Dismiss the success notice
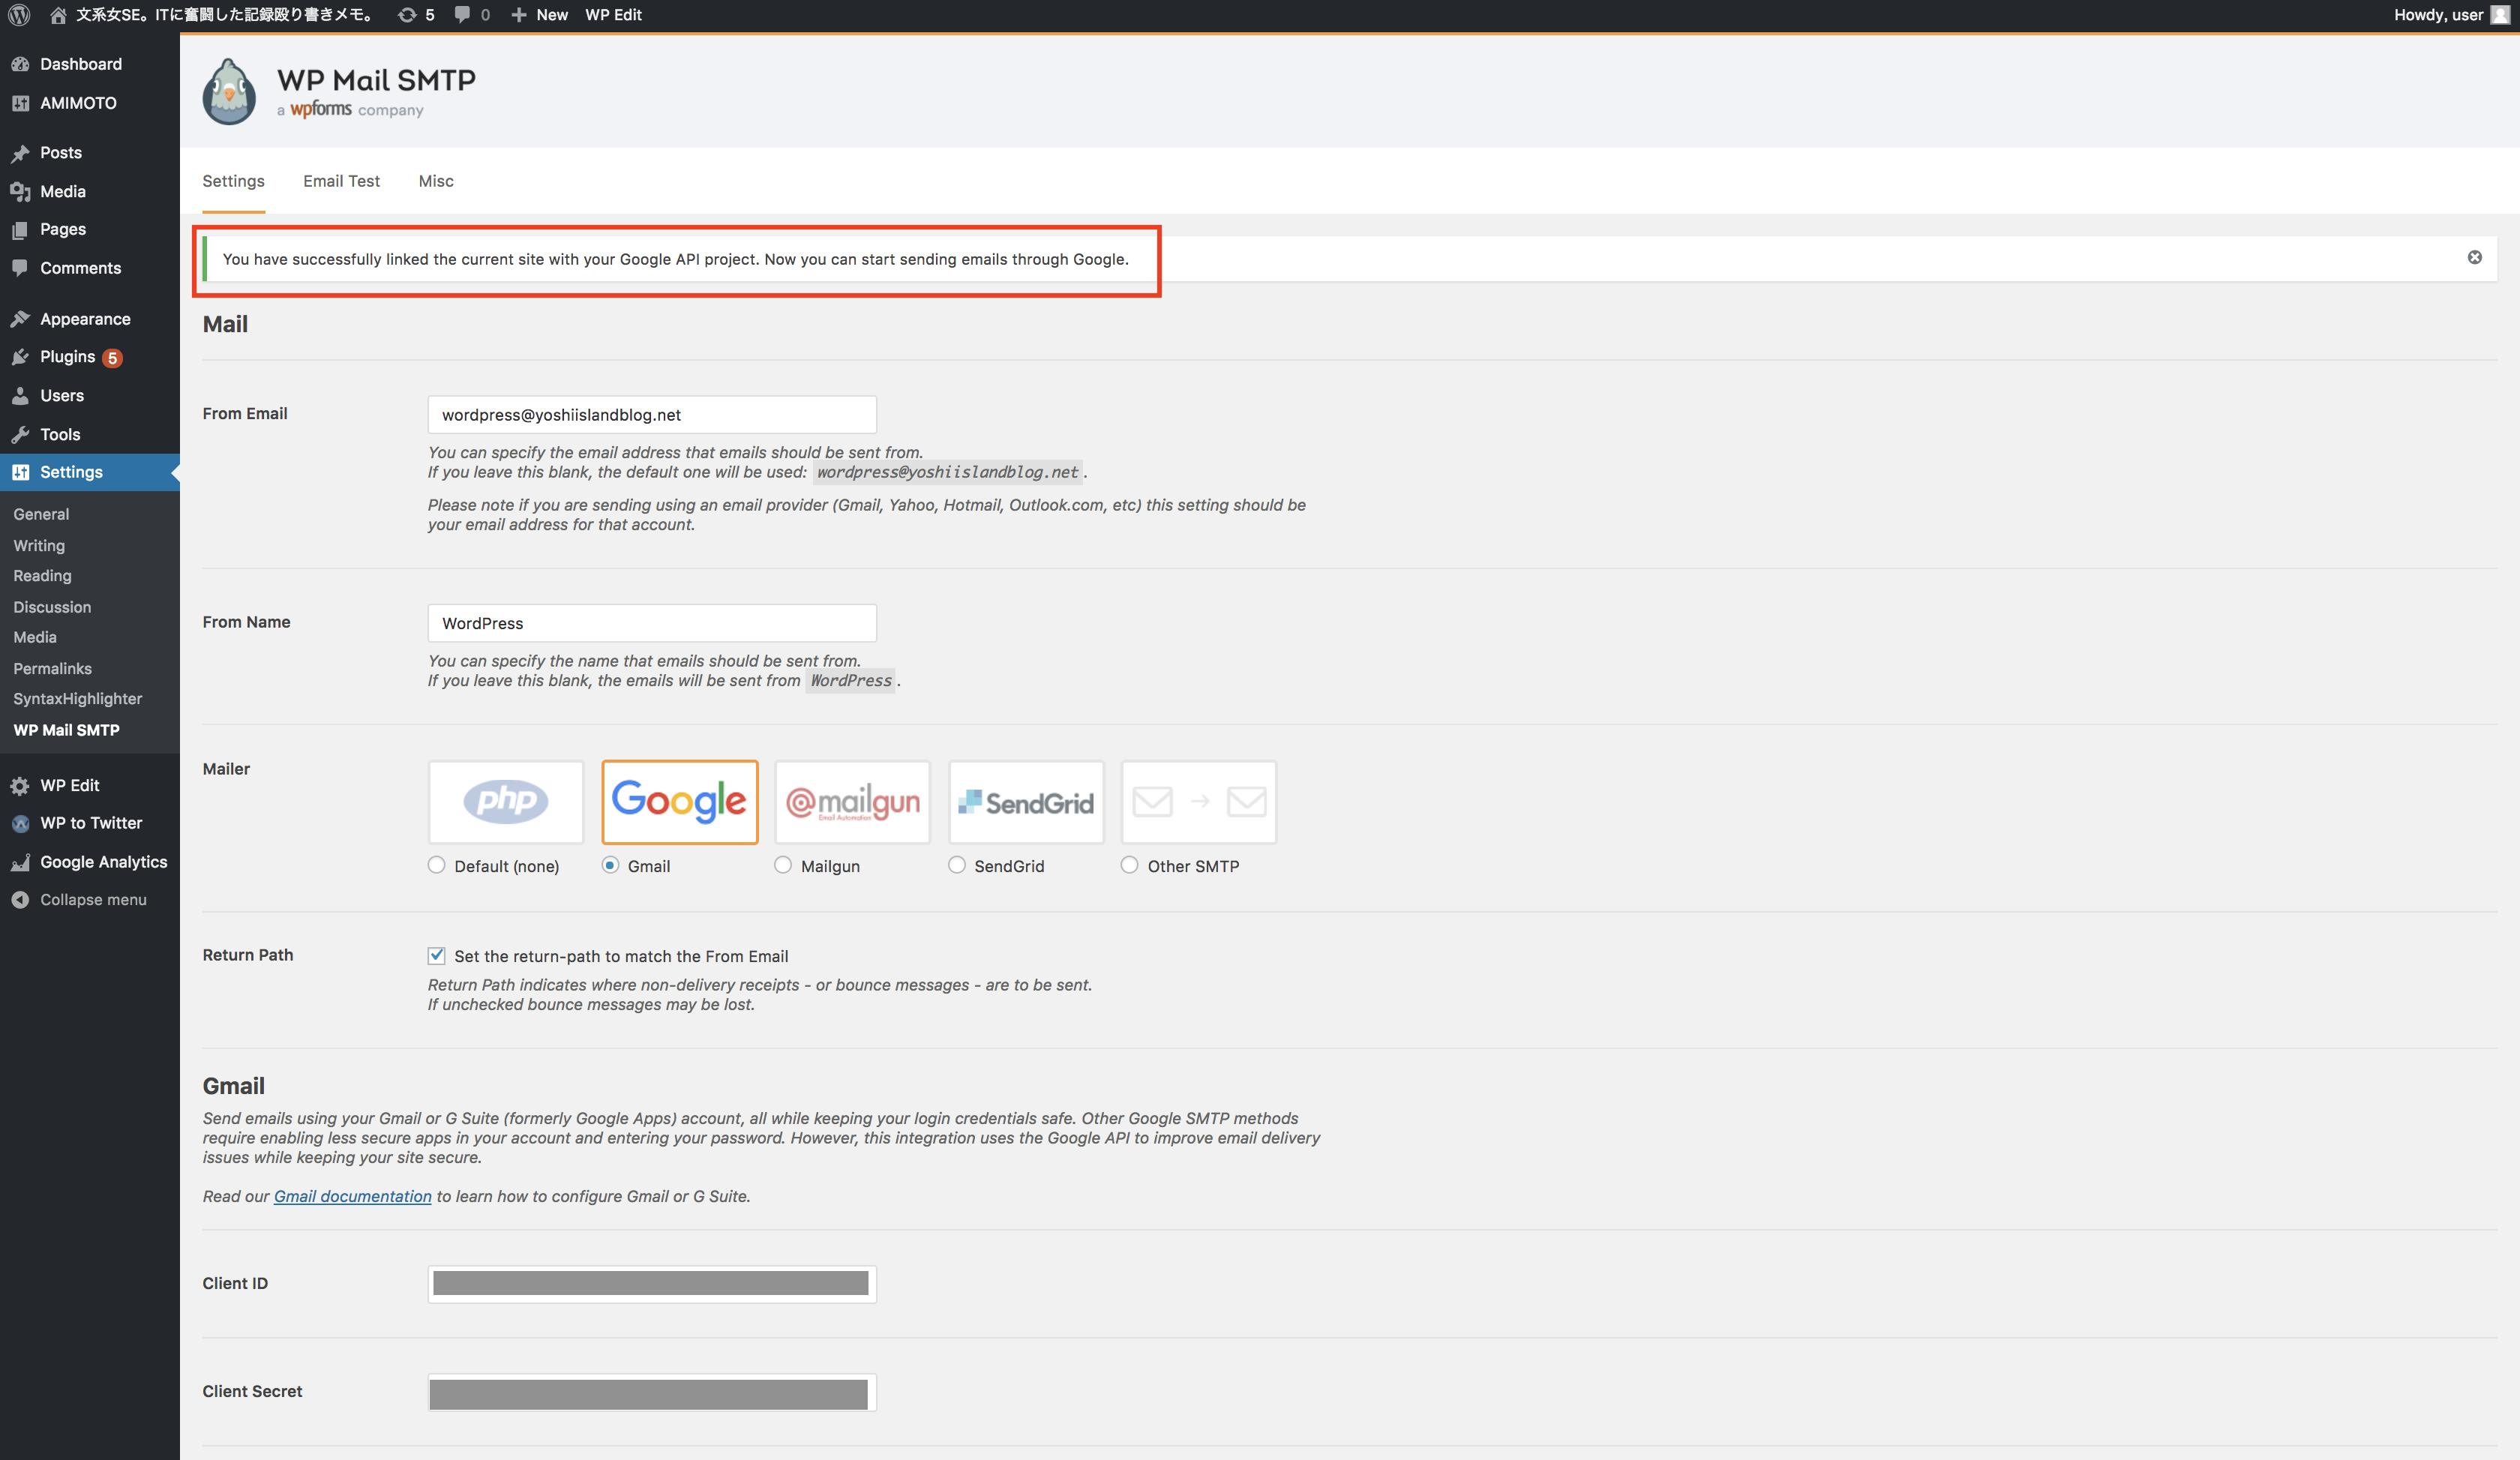2520x1460 pixels. [x=2474, y=258]
